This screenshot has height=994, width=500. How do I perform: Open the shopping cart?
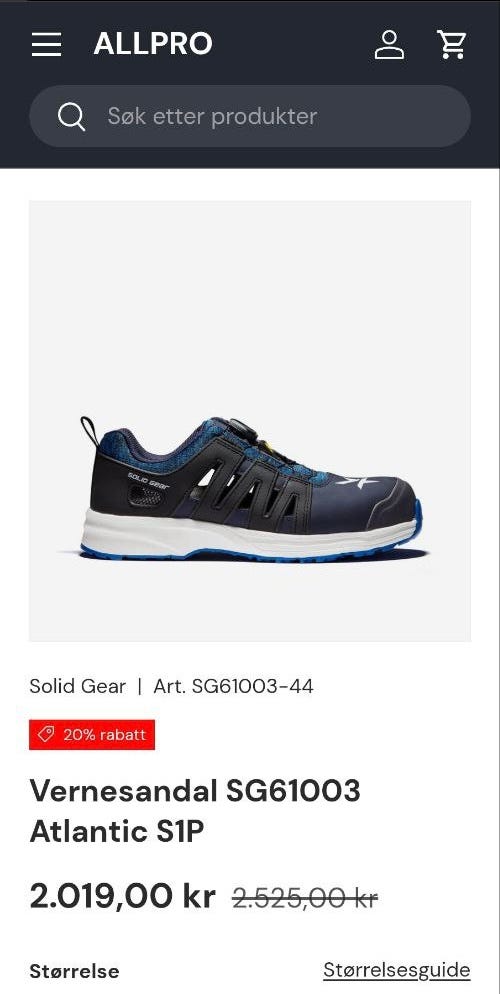(x=452, y=44)
